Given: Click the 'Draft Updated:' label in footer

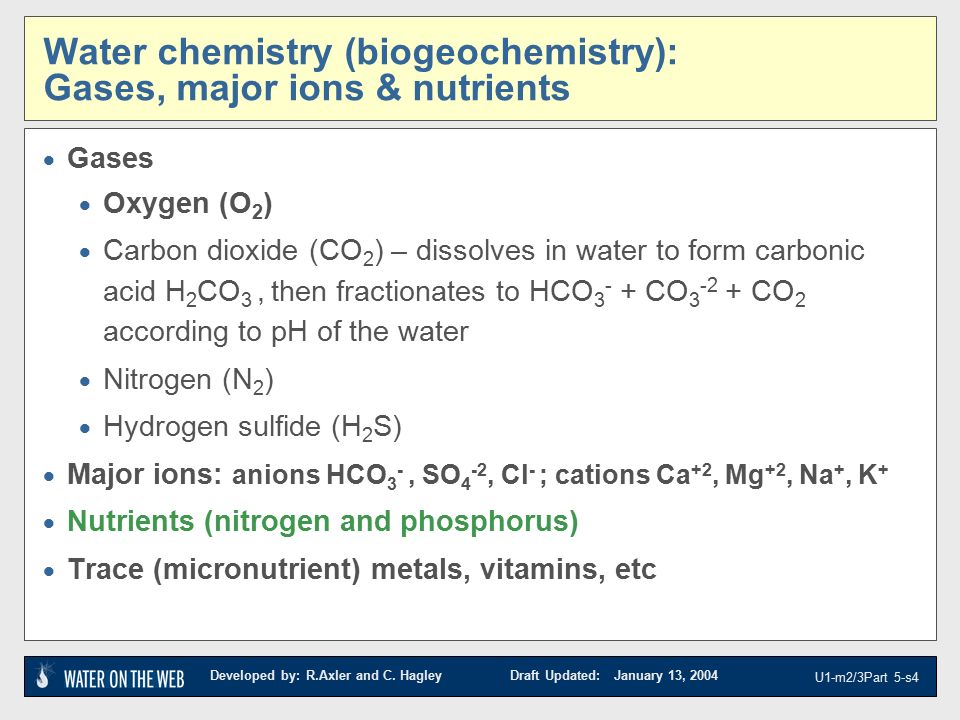Looking at the screenshot, I should (555, 675).
